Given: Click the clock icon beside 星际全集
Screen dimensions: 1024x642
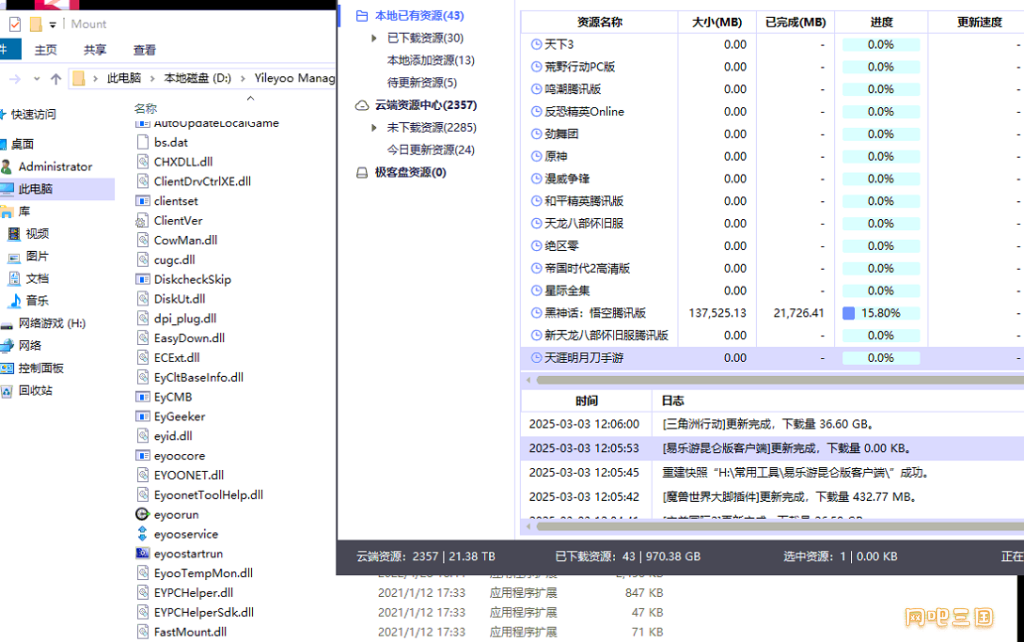Looking at the screenshot, I should tap(536, 291).
